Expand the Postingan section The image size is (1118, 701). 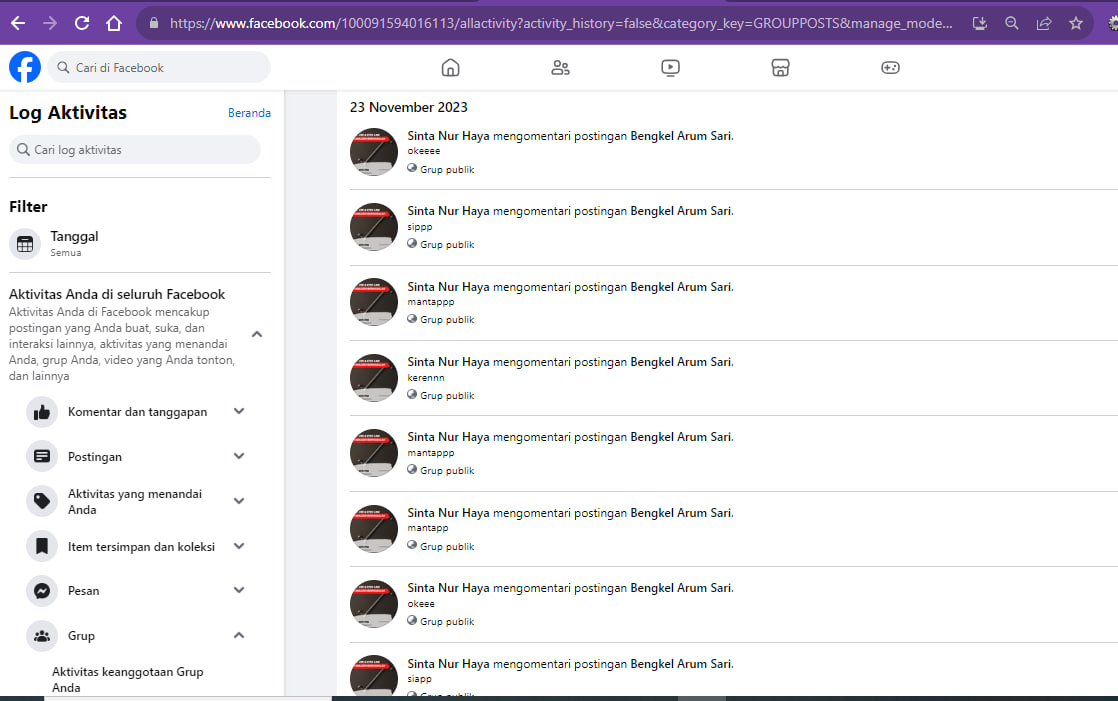tap(239, 456)
